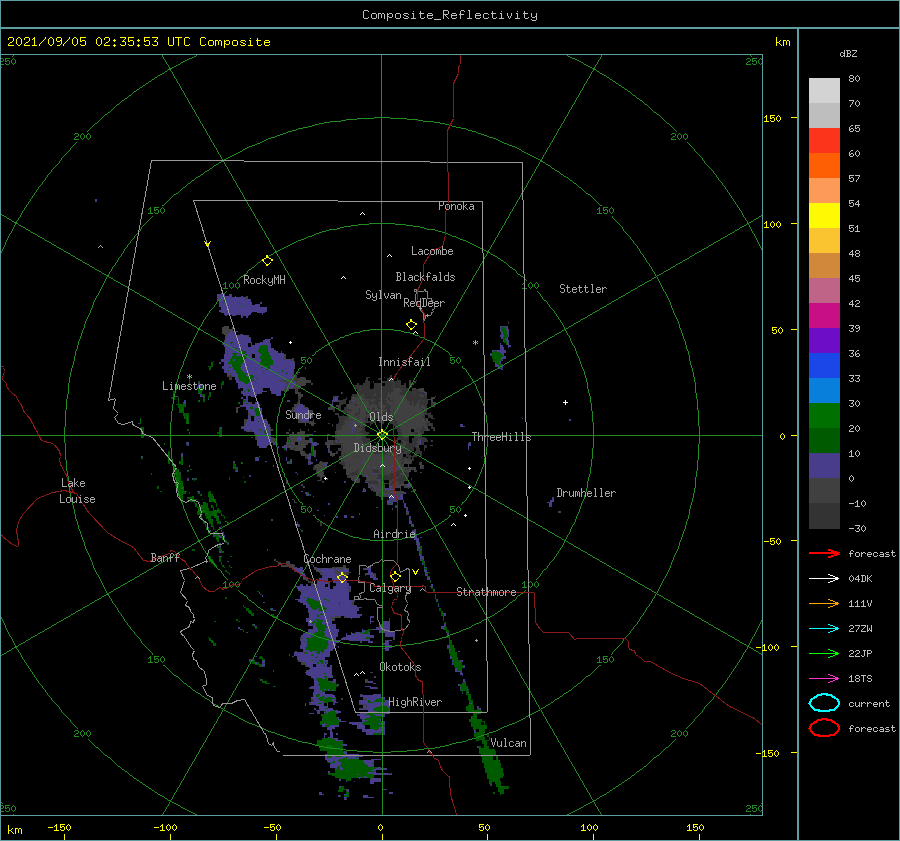Click the asterisk marker above Limestone

(x=189, y=377)
